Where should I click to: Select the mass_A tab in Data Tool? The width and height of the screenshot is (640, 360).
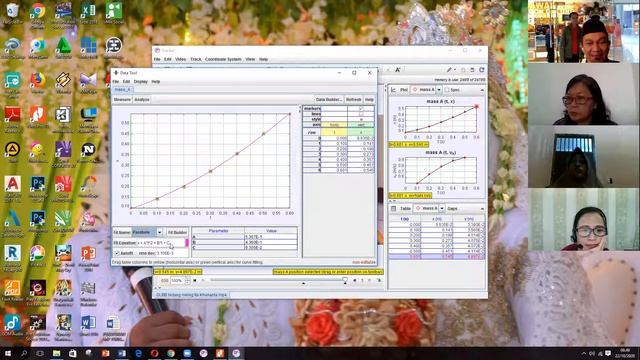click(122, 89)
